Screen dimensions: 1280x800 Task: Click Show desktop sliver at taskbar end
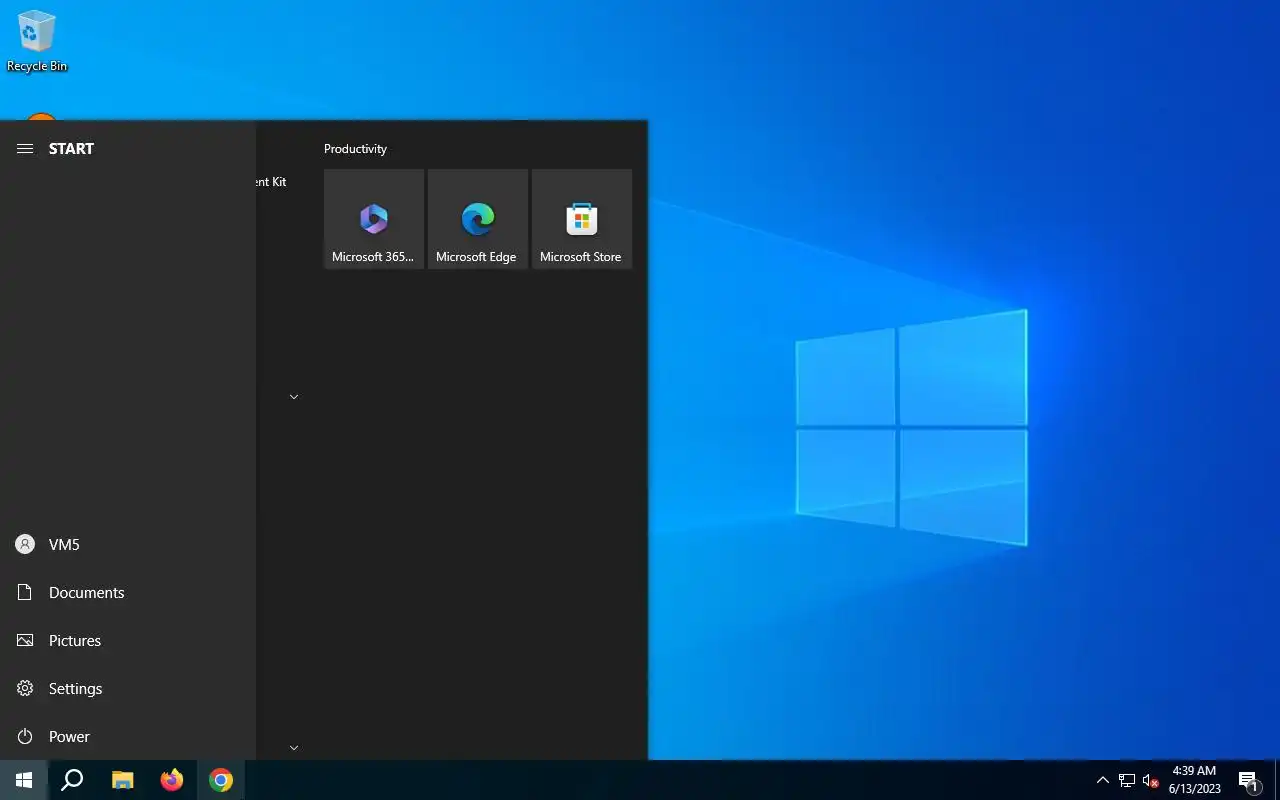[x=1277, y=780]
